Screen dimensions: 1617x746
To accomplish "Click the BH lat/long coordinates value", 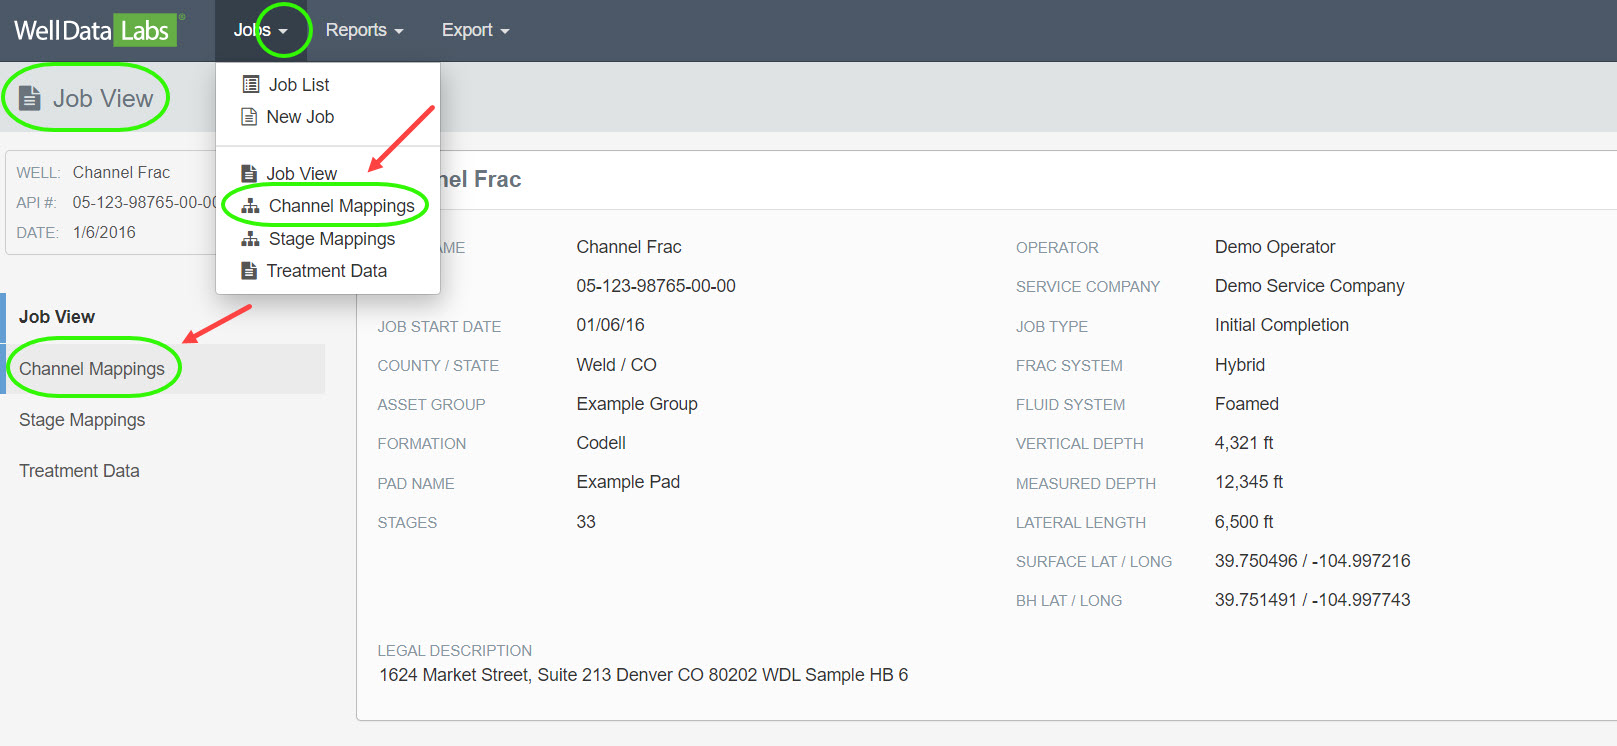I will point(1313,600).
